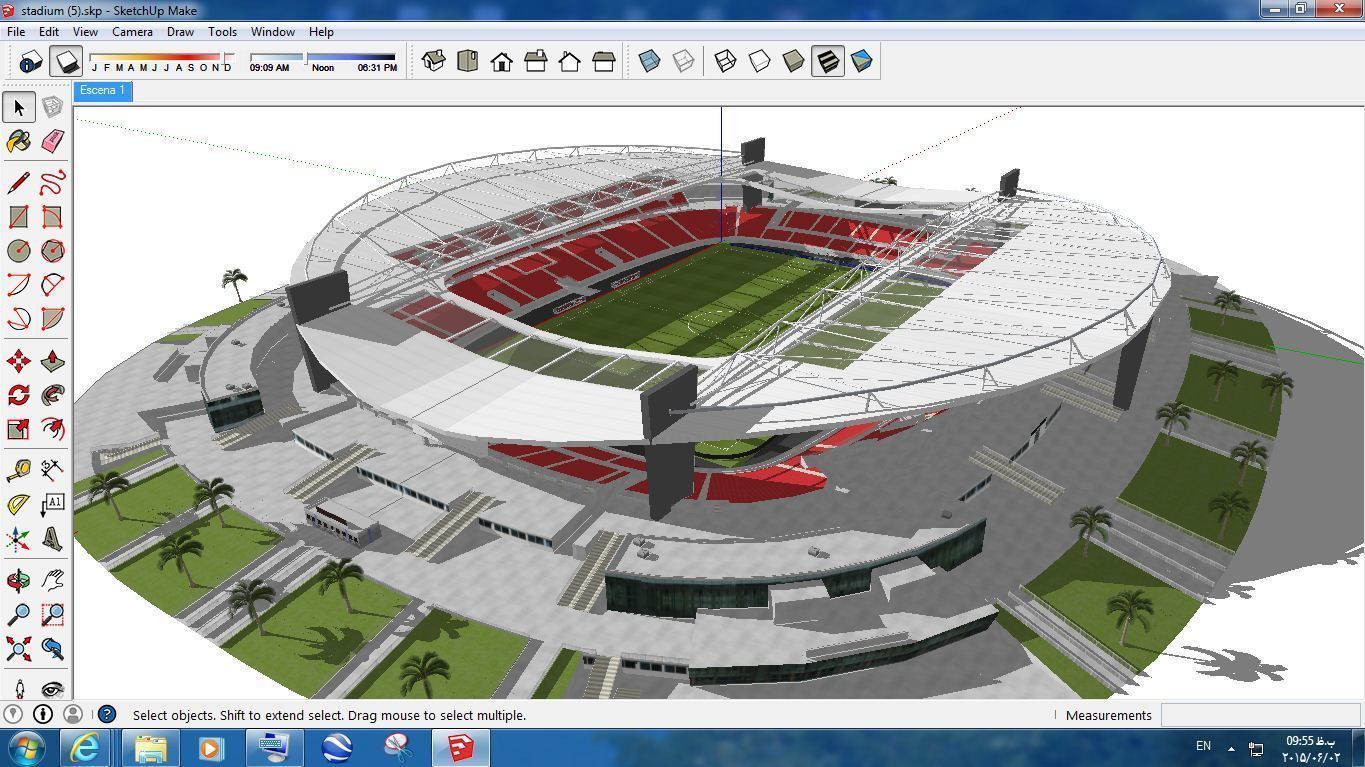Choose the Zoom magnifier tool
The width and height of the screenshot is (1365, 767).
click(19, 614)
